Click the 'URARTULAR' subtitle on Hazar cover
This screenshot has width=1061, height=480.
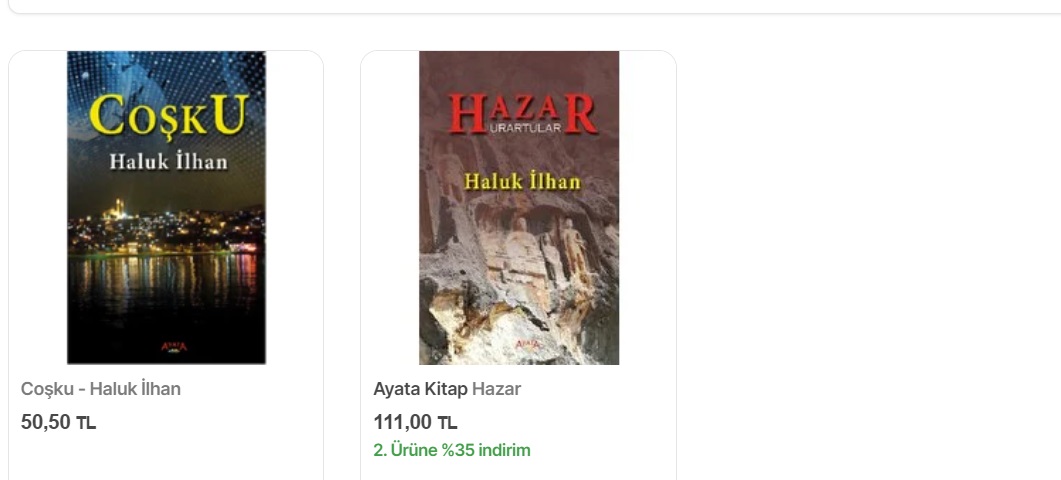(524, 128)
